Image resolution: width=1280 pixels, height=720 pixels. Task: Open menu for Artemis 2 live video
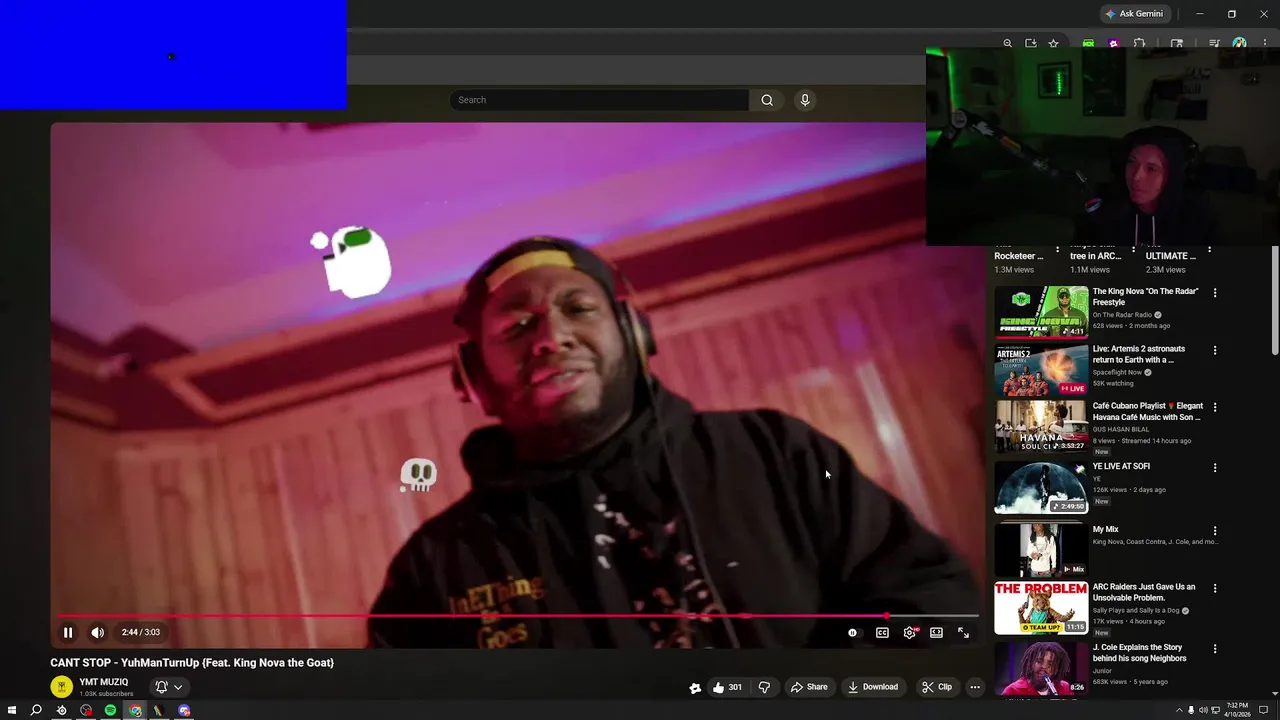pyautogui.click(x=1215, y=350)
